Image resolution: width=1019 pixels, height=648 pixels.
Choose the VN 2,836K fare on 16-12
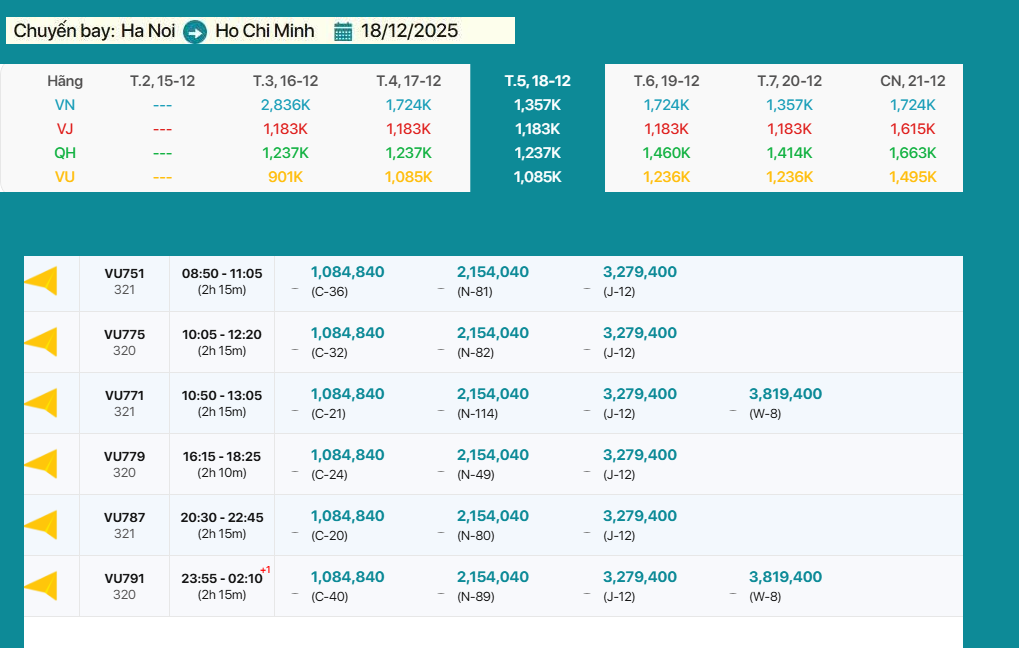[285, 105]
